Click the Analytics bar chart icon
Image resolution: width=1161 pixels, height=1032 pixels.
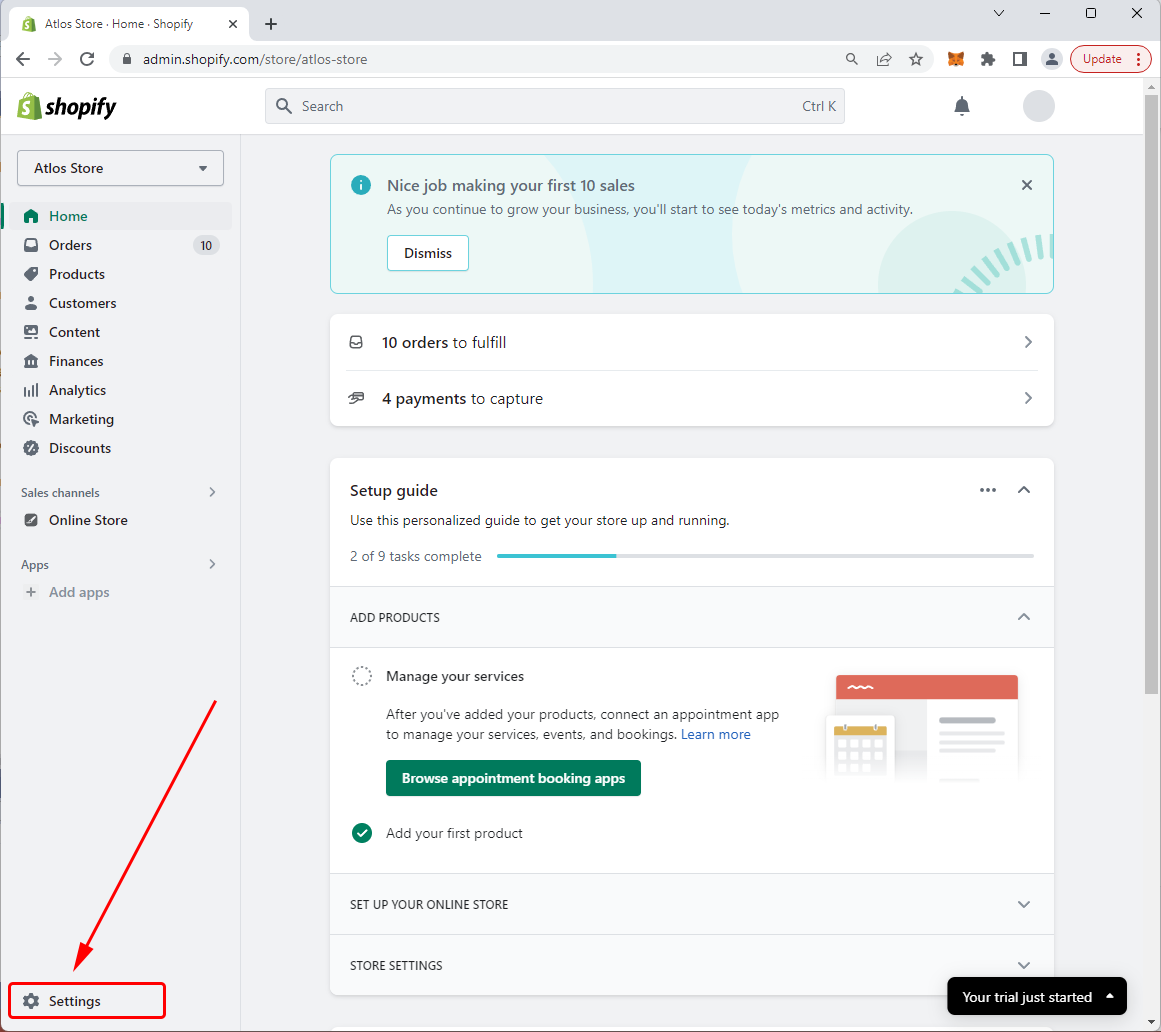tap(30, 390)
